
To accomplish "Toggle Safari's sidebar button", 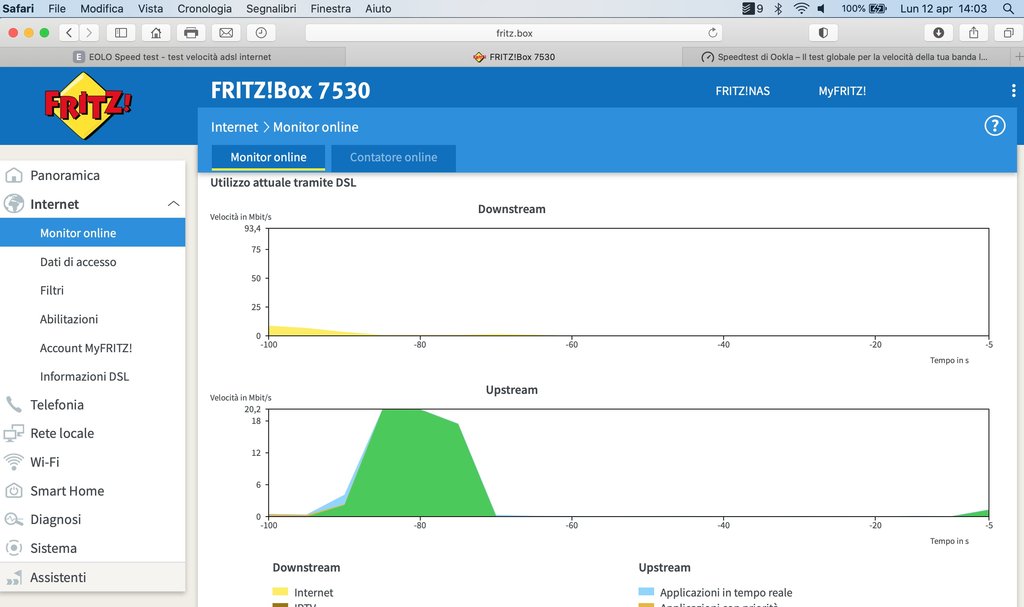I will [x=121, y=33].
